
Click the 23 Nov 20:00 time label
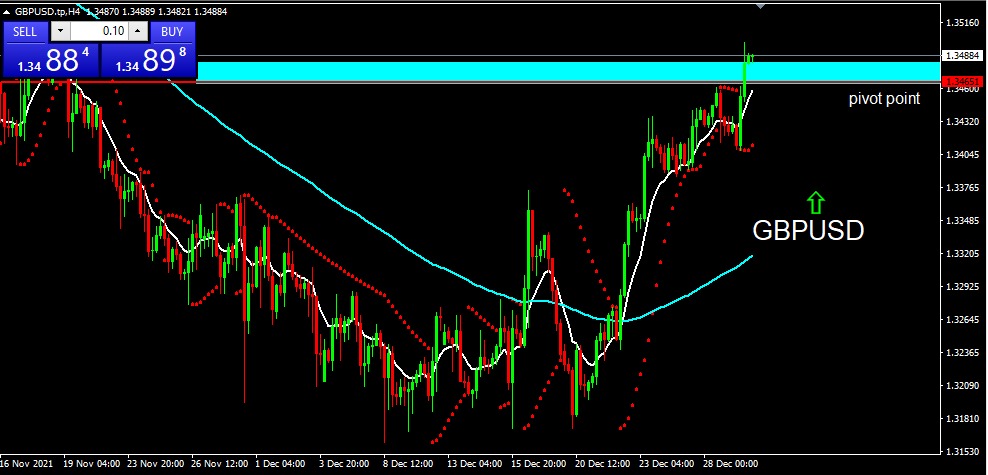[x=154, y=464]
